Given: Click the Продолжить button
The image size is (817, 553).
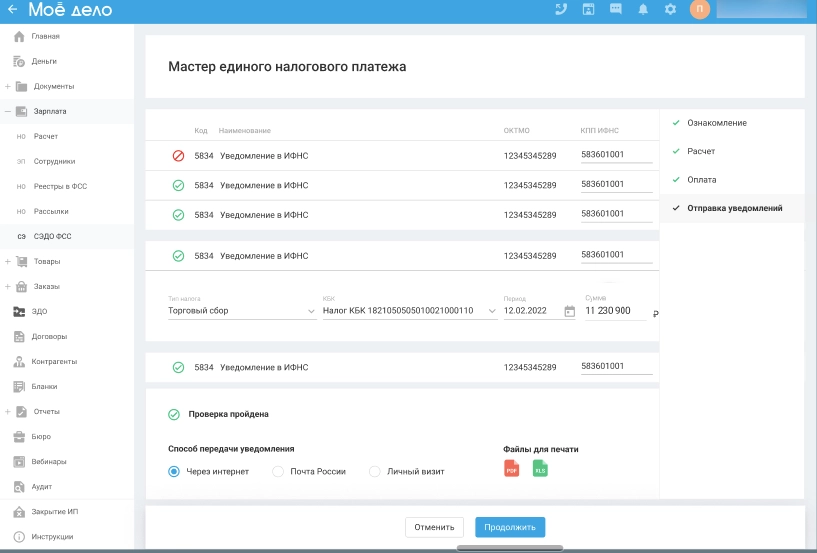Looking at the screenshot, I should (510, 527).
